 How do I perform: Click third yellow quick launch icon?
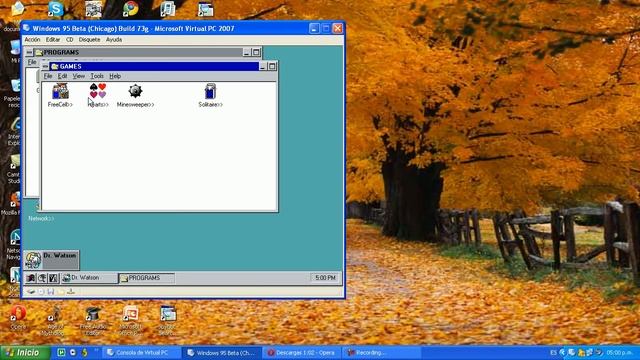coord(84,353)
